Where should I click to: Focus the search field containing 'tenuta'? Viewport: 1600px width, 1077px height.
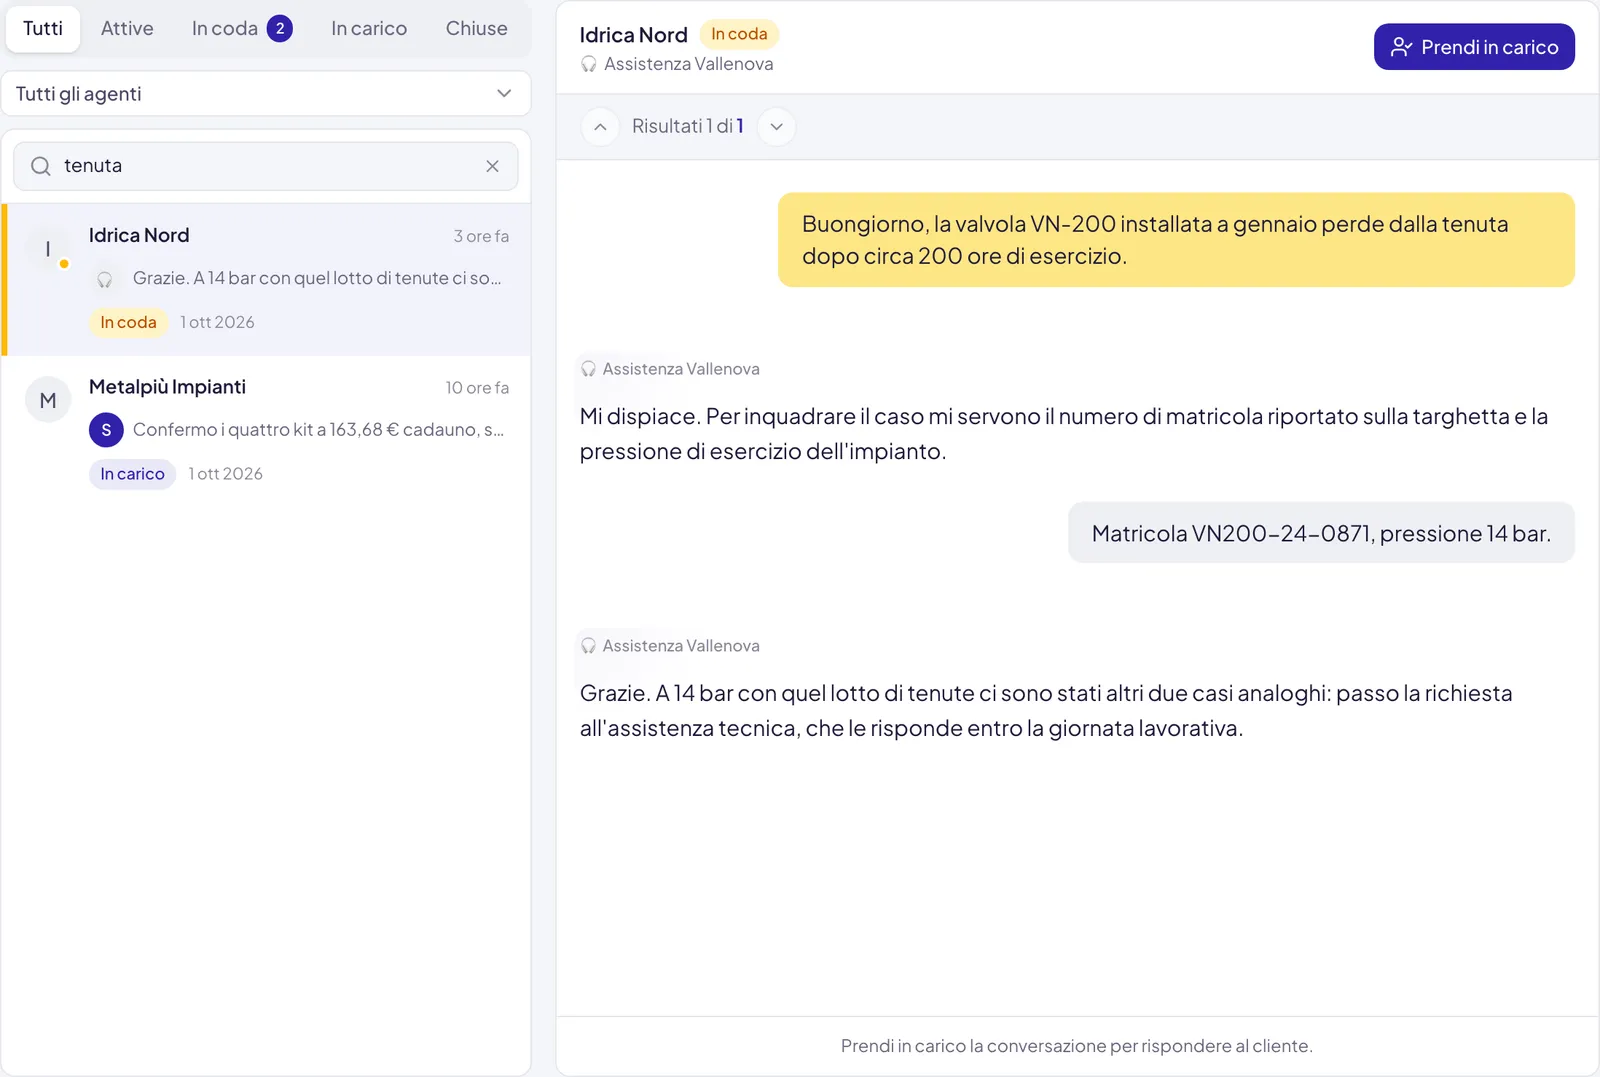coord(266,166)
